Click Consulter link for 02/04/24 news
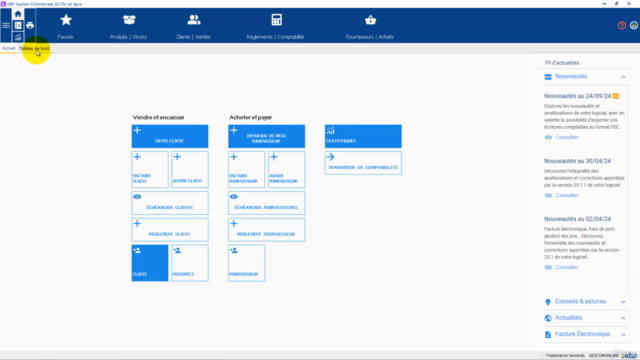 pos(567,267)
